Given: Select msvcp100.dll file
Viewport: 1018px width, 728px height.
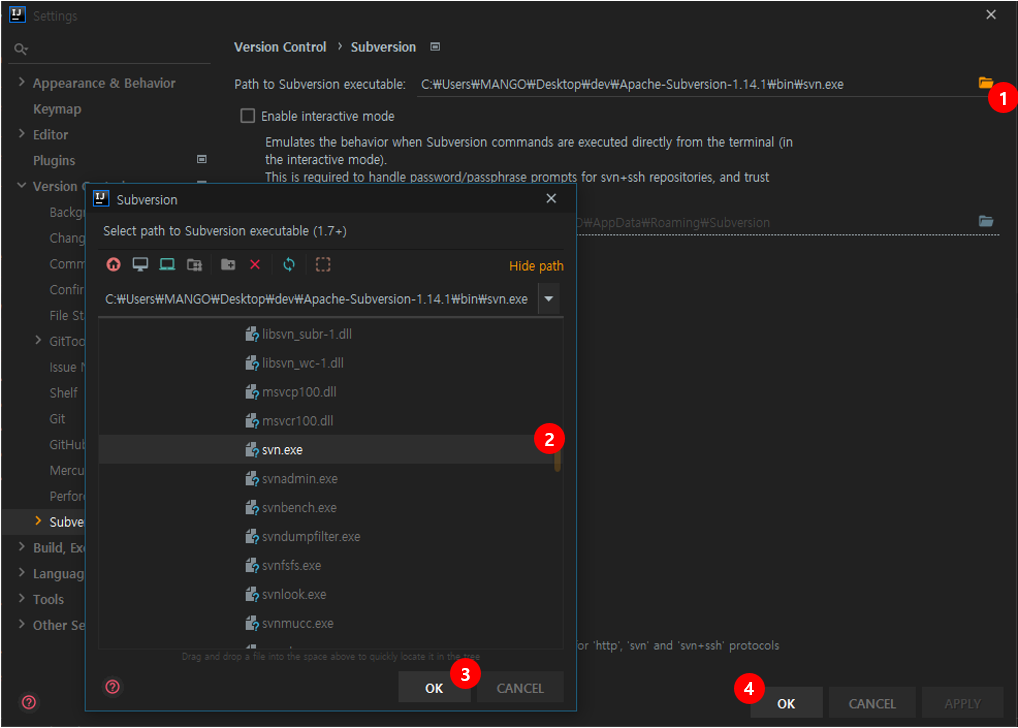Looking at the screenshot, I should pyautogui.click(x=330, y=392).
